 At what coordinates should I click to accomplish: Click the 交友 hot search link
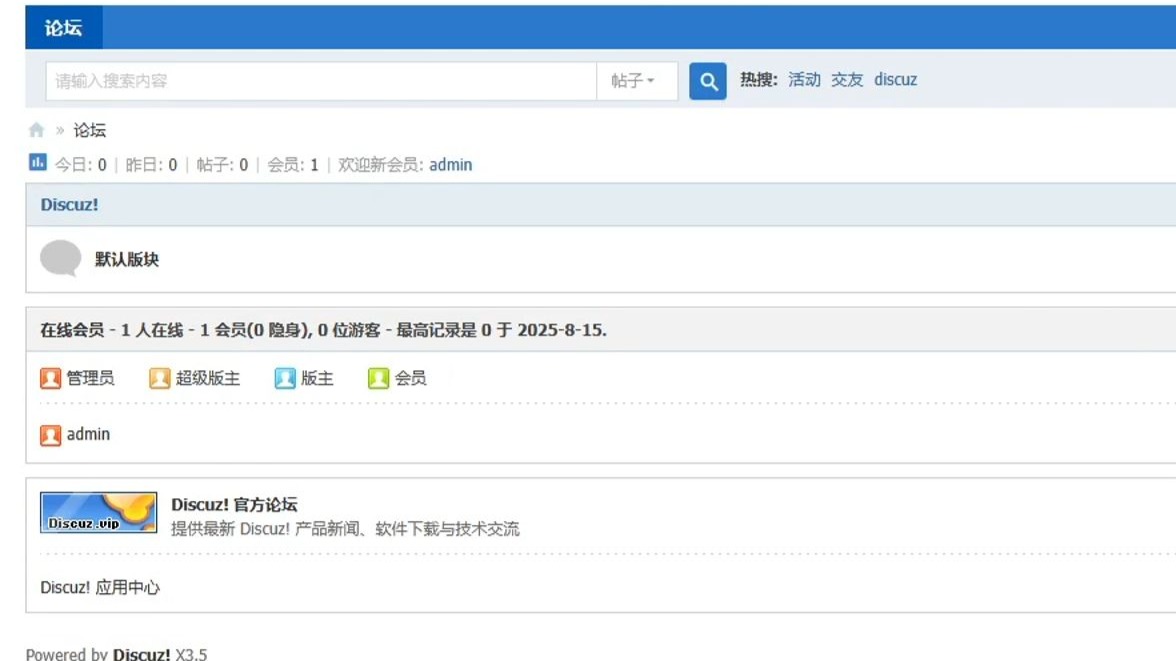tap(847, 80)
